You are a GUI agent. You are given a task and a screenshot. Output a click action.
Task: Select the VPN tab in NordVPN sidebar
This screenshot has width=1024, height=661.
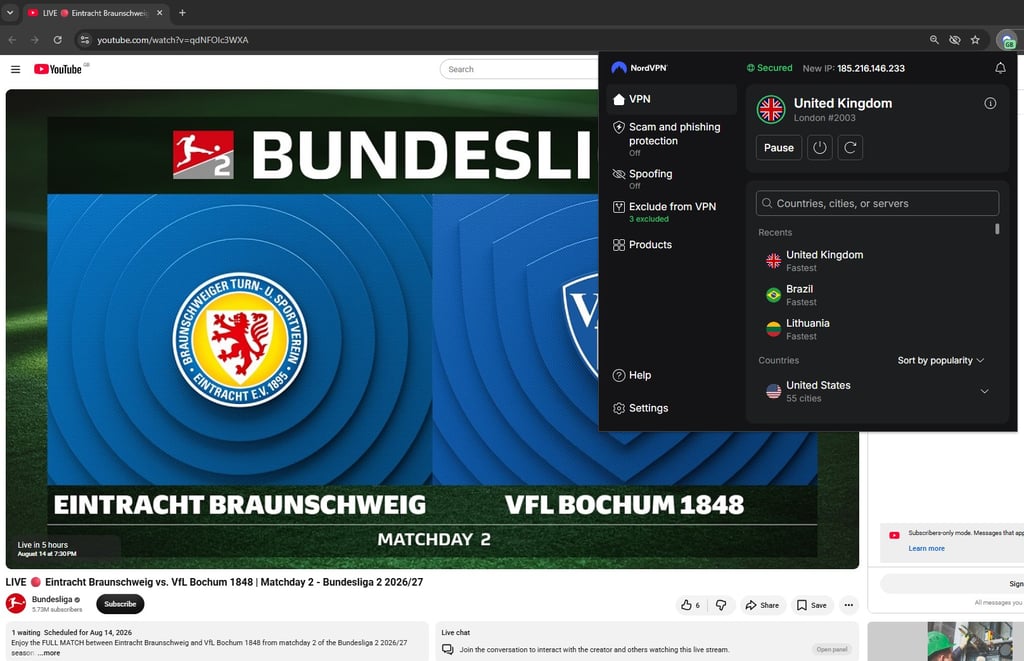(x=671, y=99)
